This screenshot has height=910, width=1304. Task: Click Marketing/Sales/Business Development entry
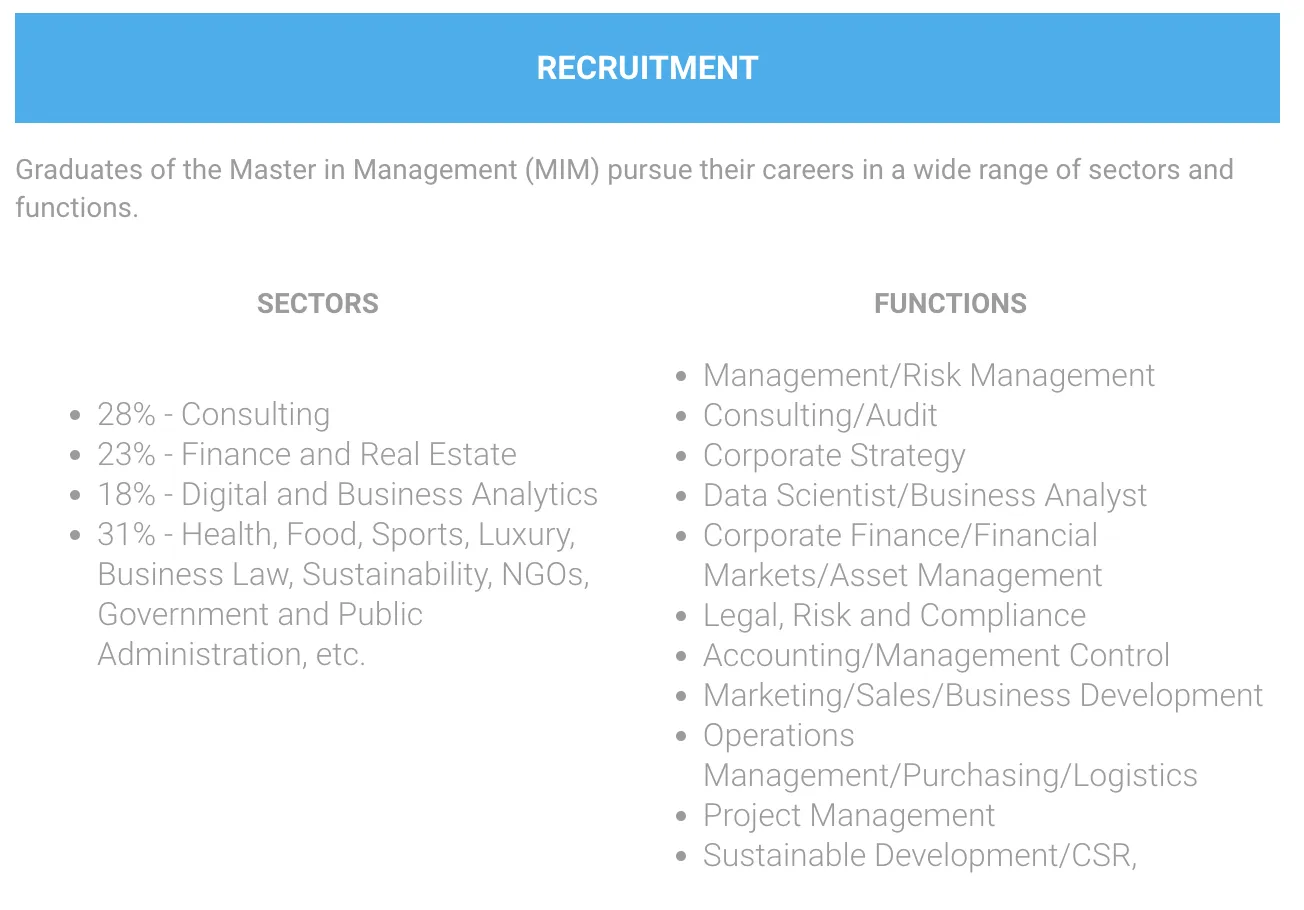[x=982, y=695]
